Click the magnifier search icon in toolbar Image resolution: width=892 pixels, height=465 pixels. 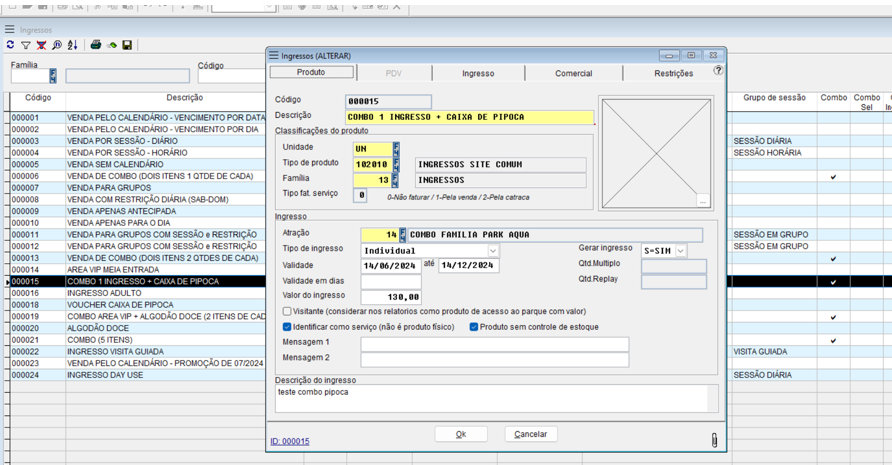pos(57,45)
